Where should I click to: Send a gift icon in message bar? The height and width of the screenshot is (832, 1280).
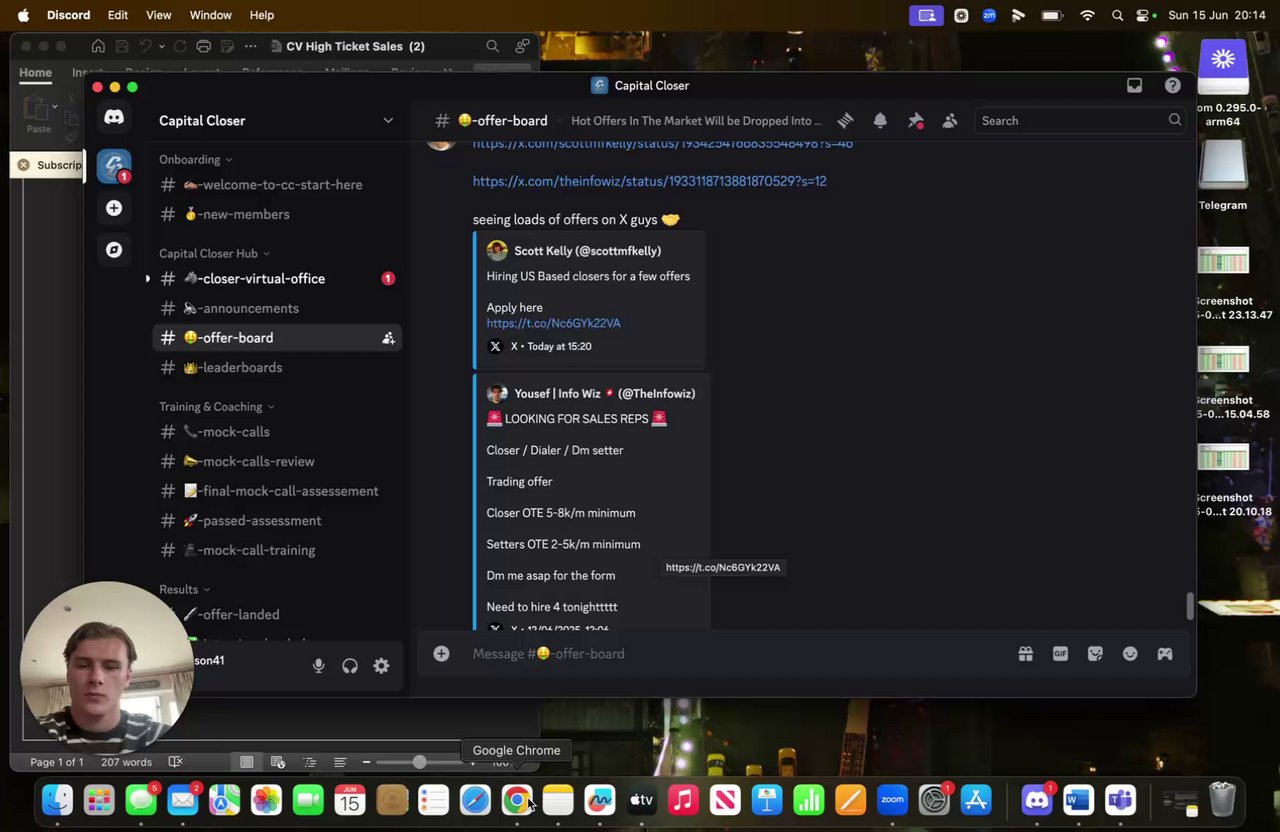(x=1025, y=653)
